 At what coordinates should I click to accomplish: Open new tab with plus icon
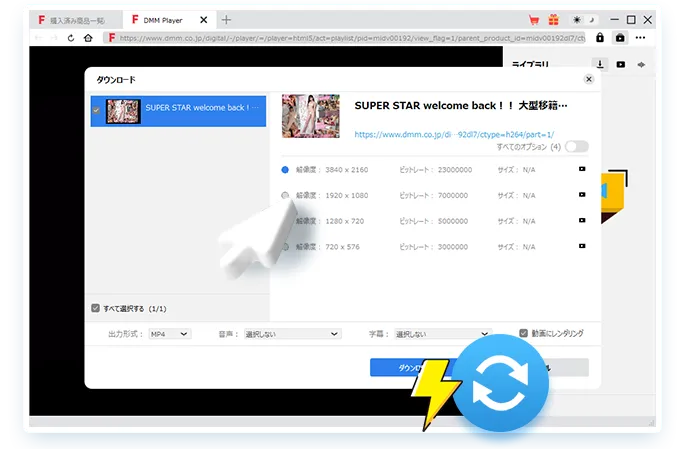[x=226, y=20]
